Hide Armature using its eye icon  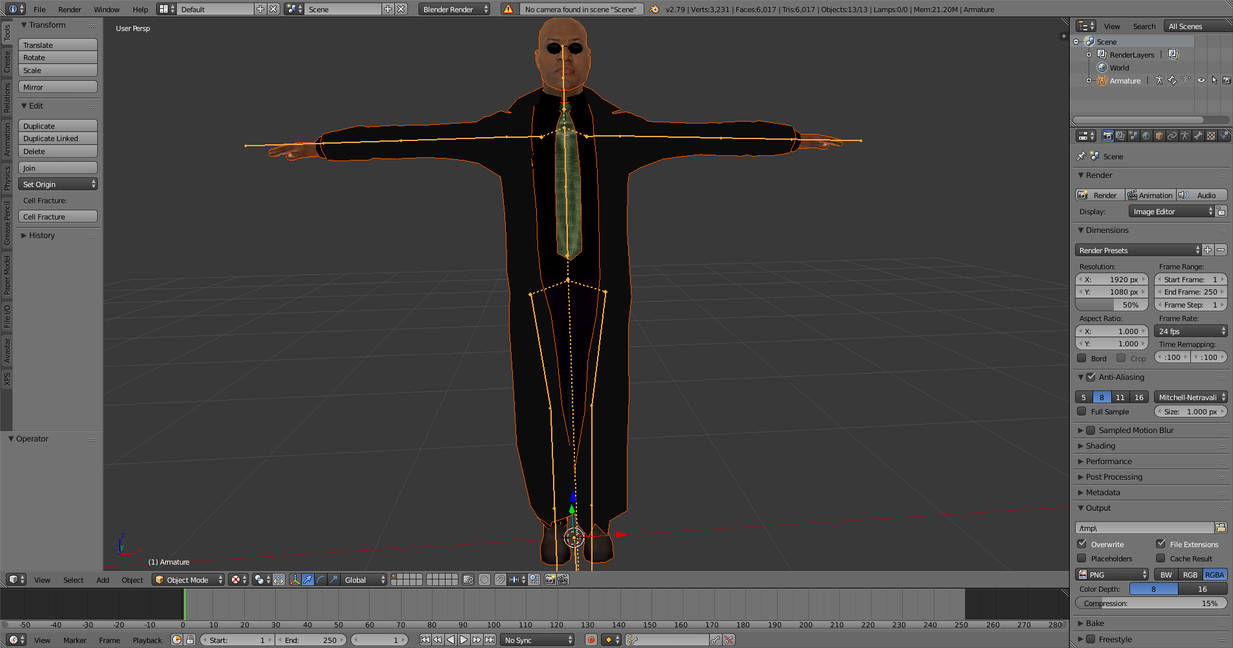tap(1200, 81)
